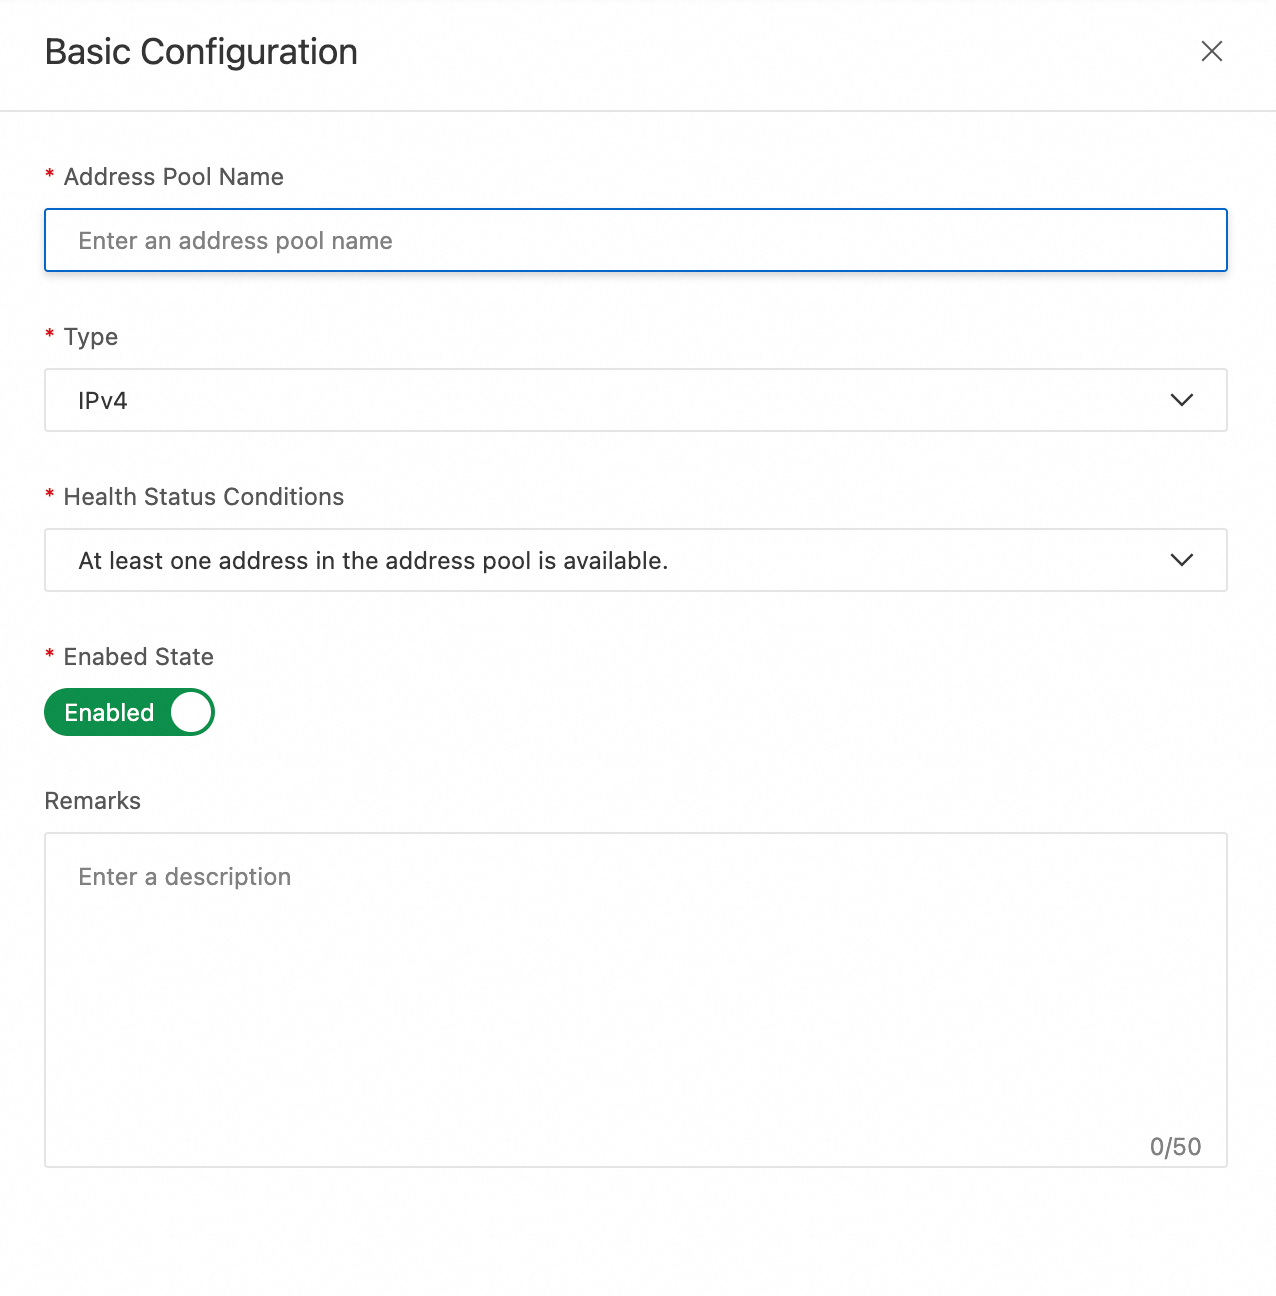
Task: Click the Address Pool Name input field
Action: [635, 240]
